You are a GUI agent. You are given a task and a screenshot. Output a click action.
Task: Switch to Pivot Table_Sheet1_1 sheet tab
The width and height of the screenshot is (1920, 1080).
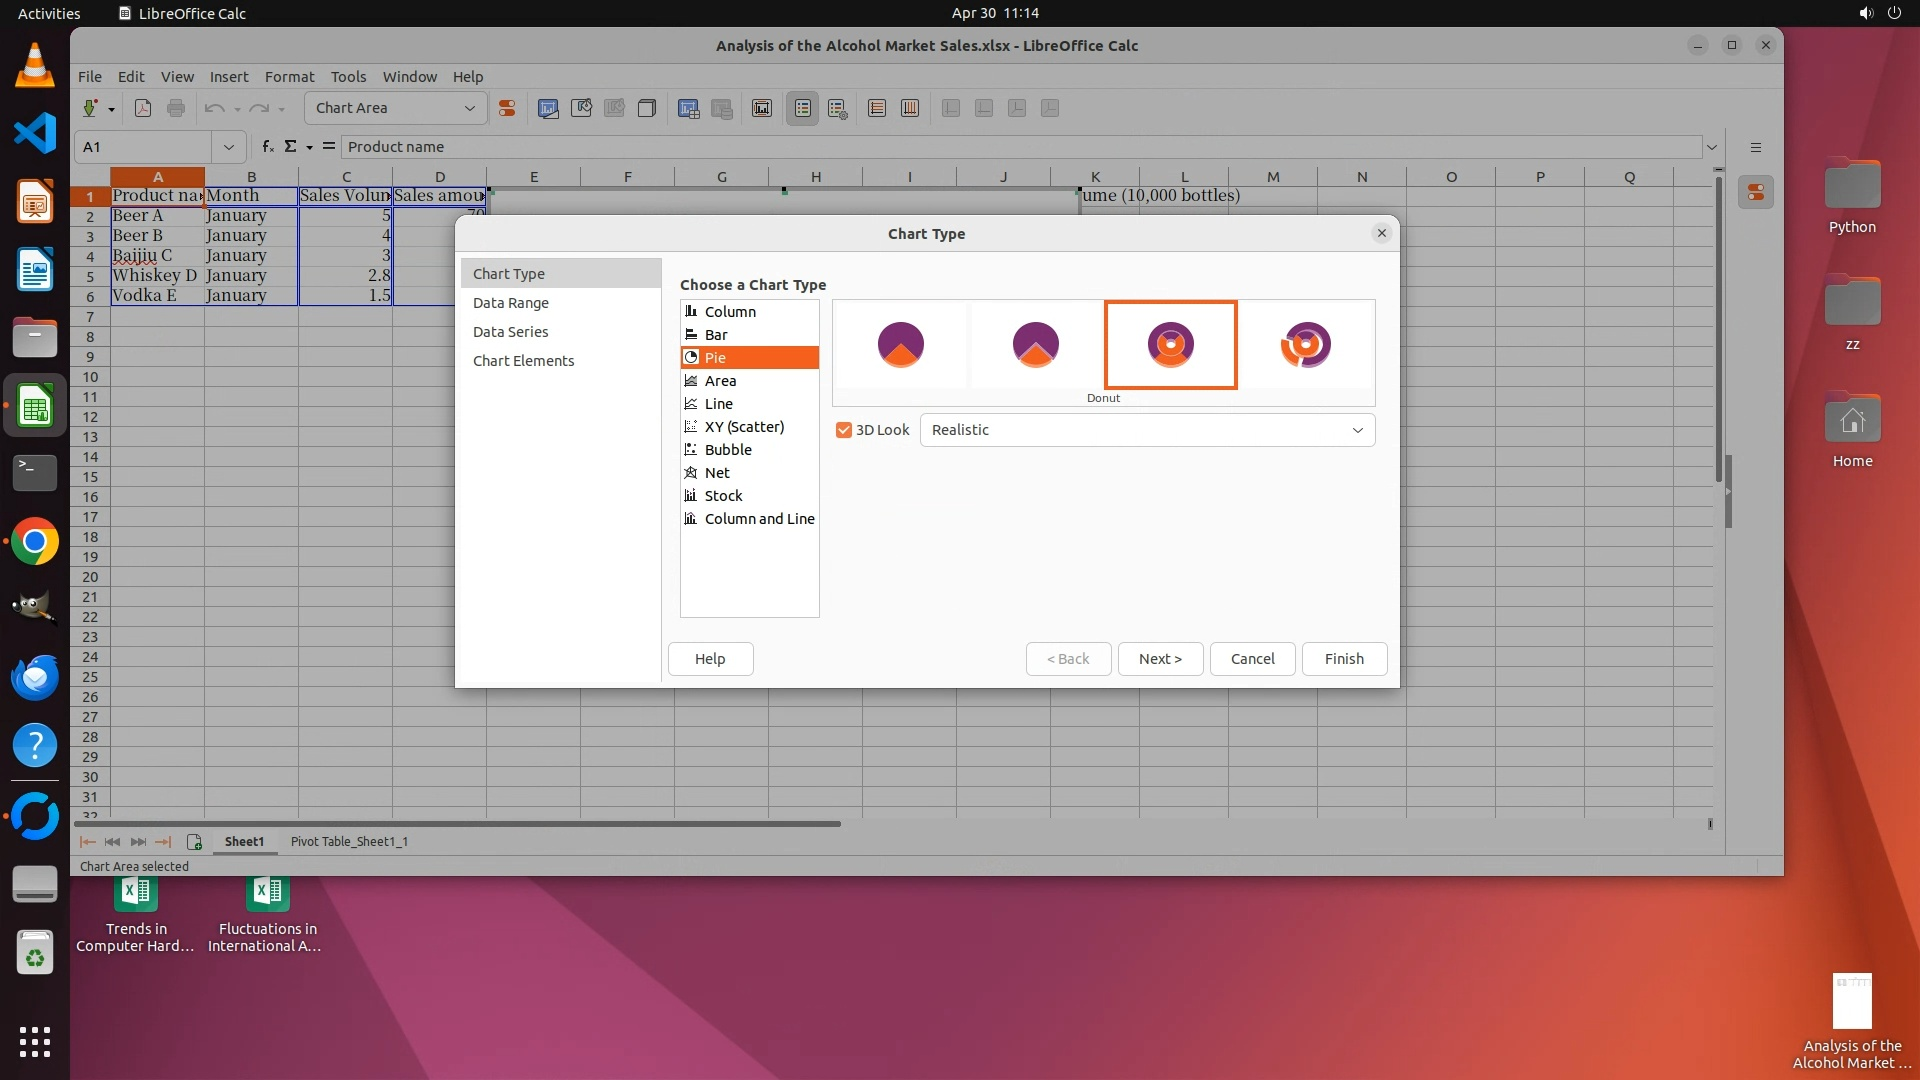[349, 842]
